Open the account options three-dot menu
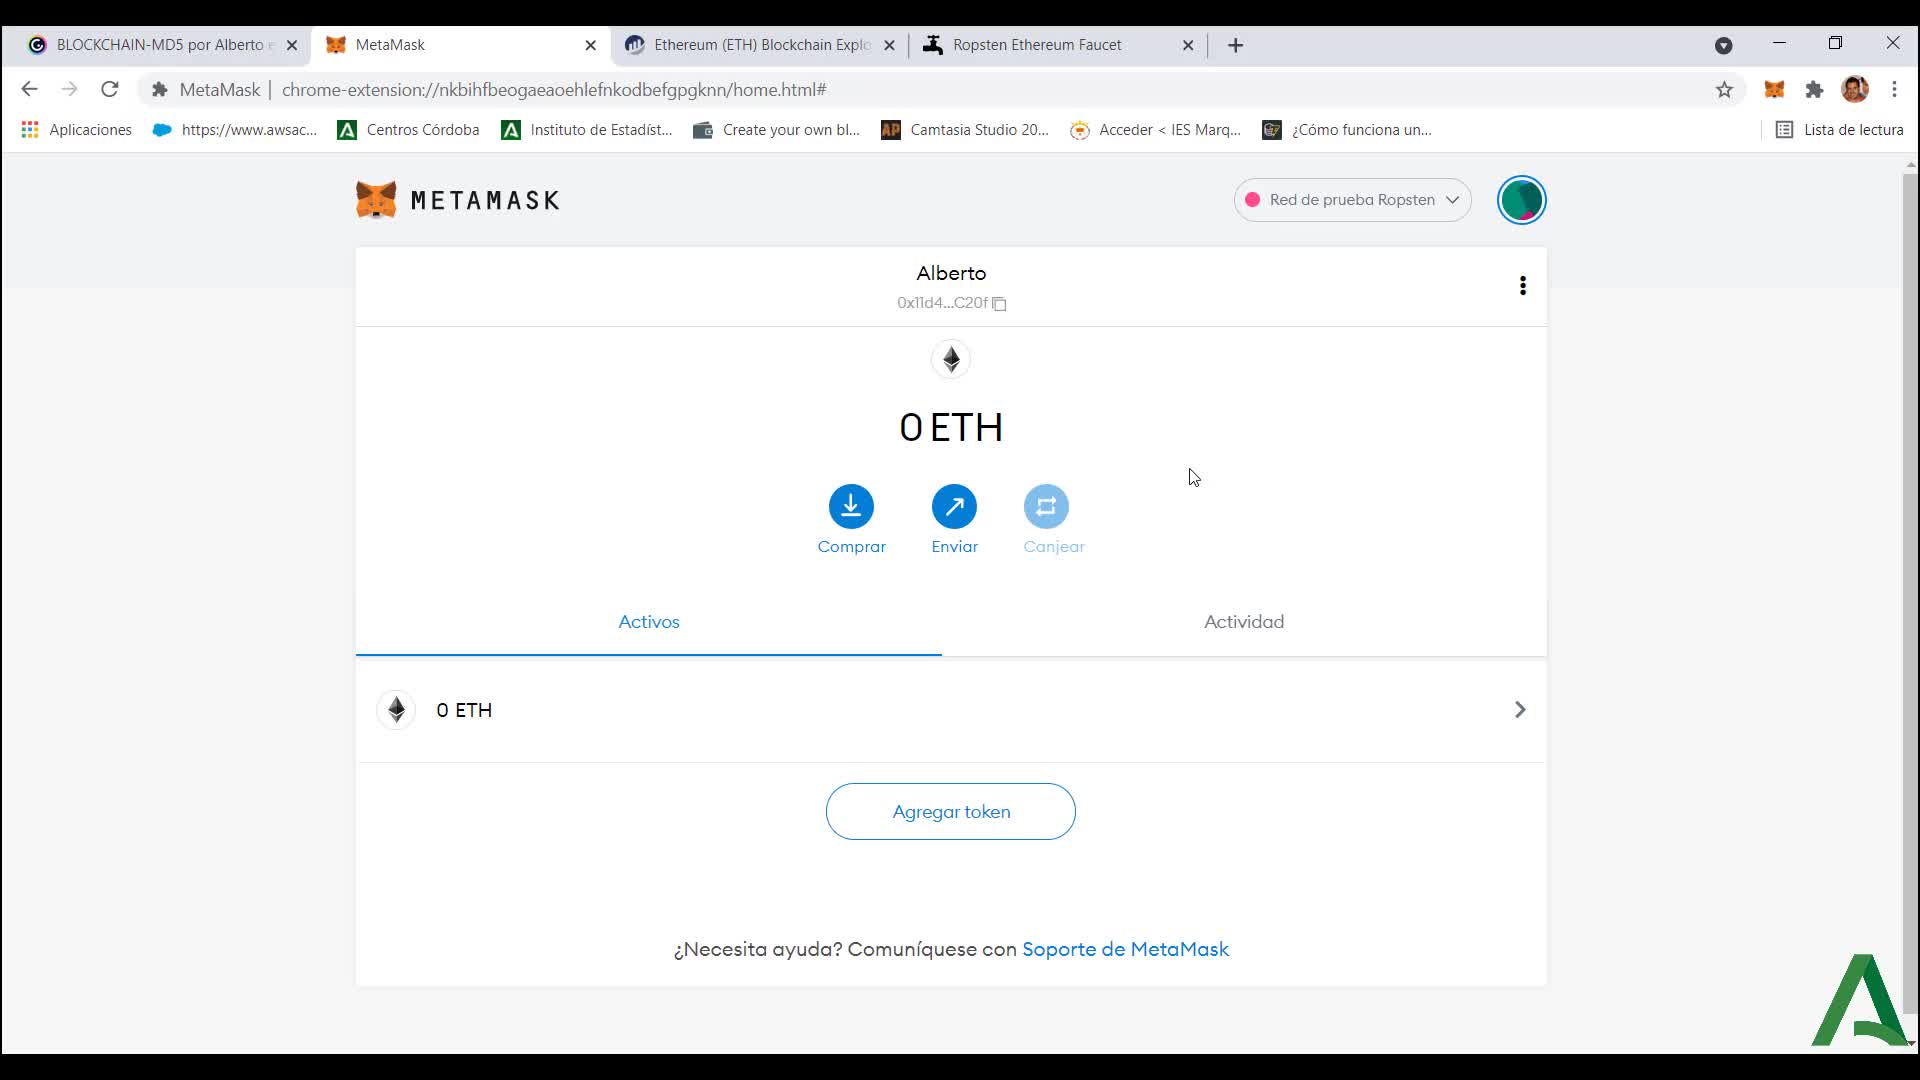Viewport: 1920px width, 1080px height. pyautogui.click(x=1522, y=286)
